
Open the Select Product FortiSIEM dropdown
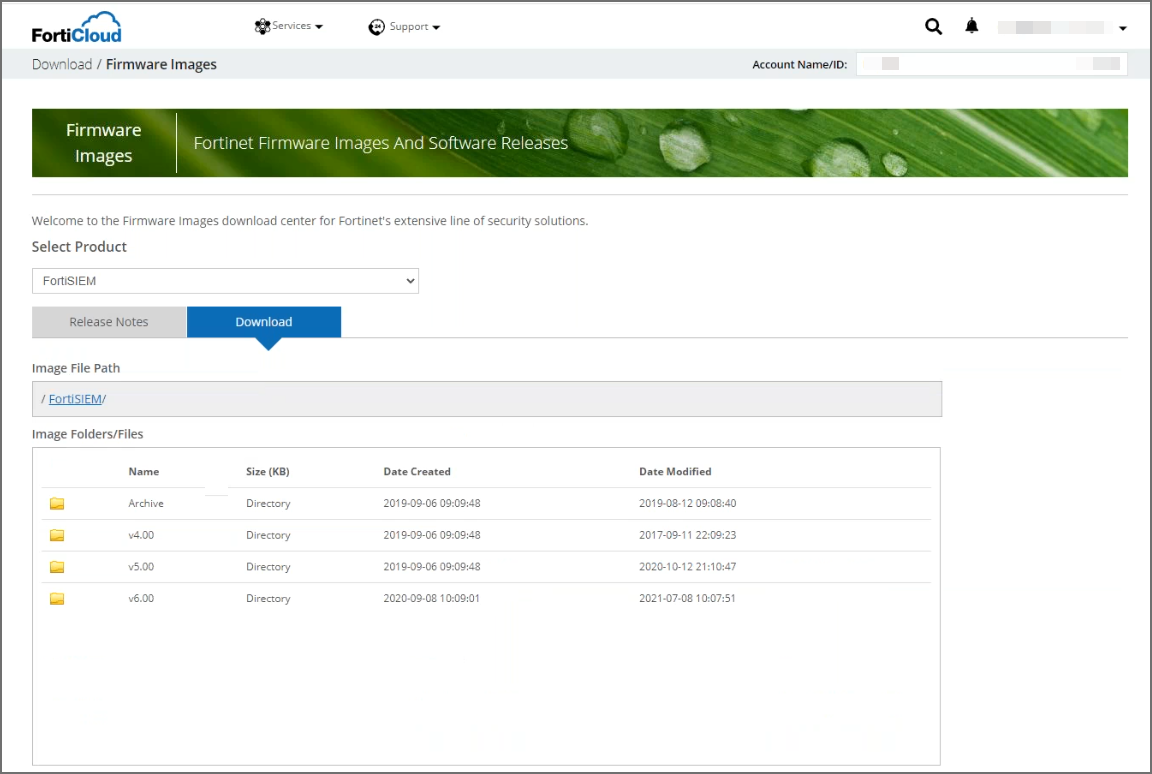coord(225,281)
